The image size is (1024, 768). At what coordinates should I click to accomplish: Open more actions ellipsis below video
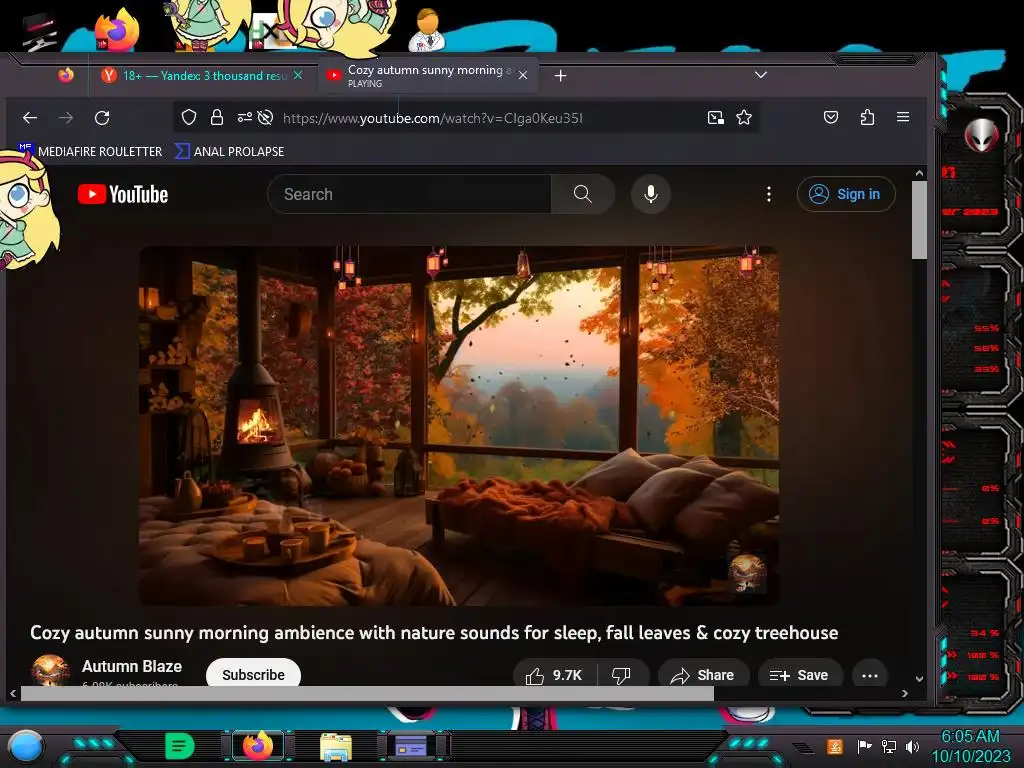(x=870, y=675)
